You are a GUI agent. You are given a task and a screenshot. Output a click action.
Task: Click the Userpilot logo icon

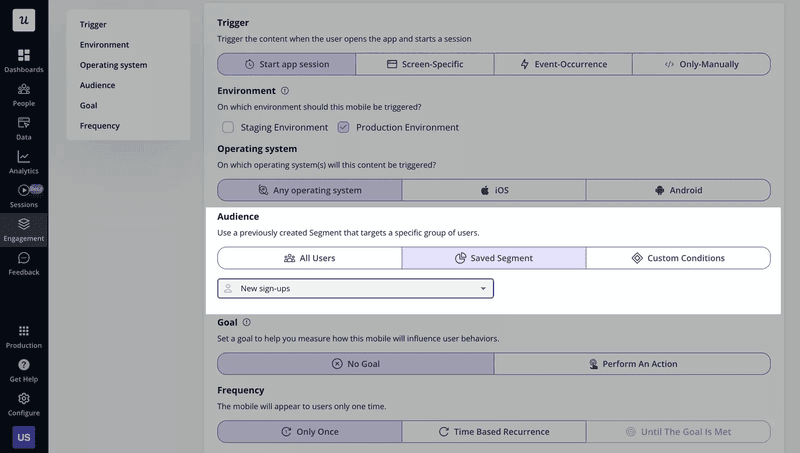point(24,19)
